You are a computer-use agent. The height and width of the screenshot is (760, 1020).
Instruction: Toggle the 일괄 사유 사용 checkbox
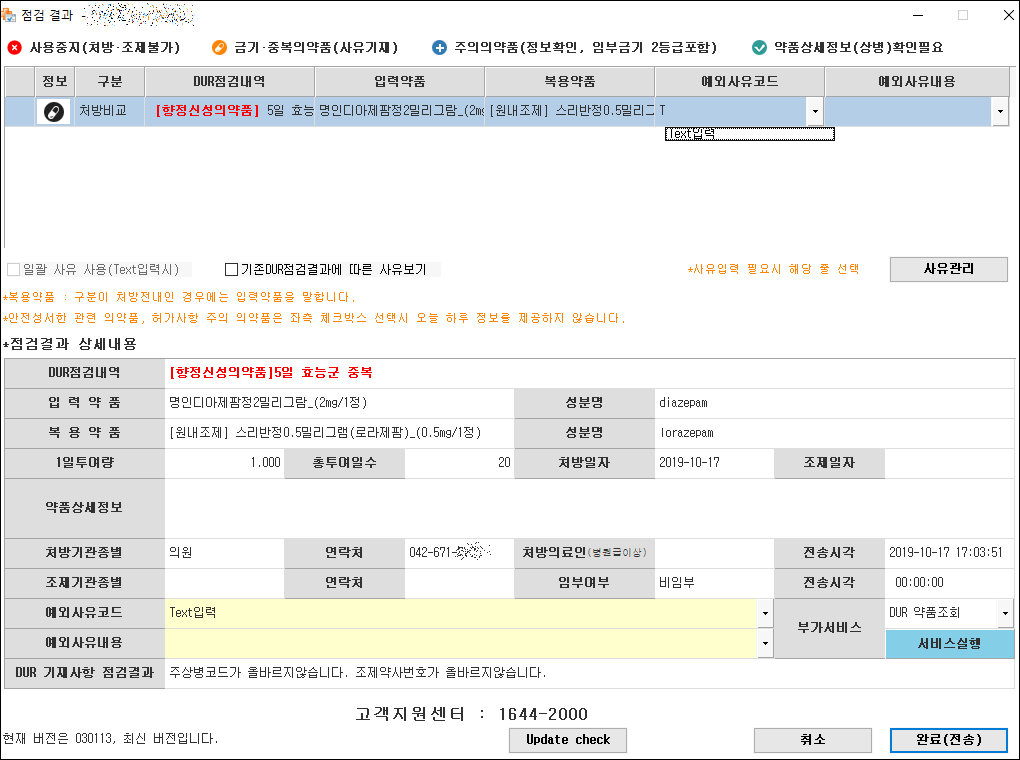coord(13,269)
